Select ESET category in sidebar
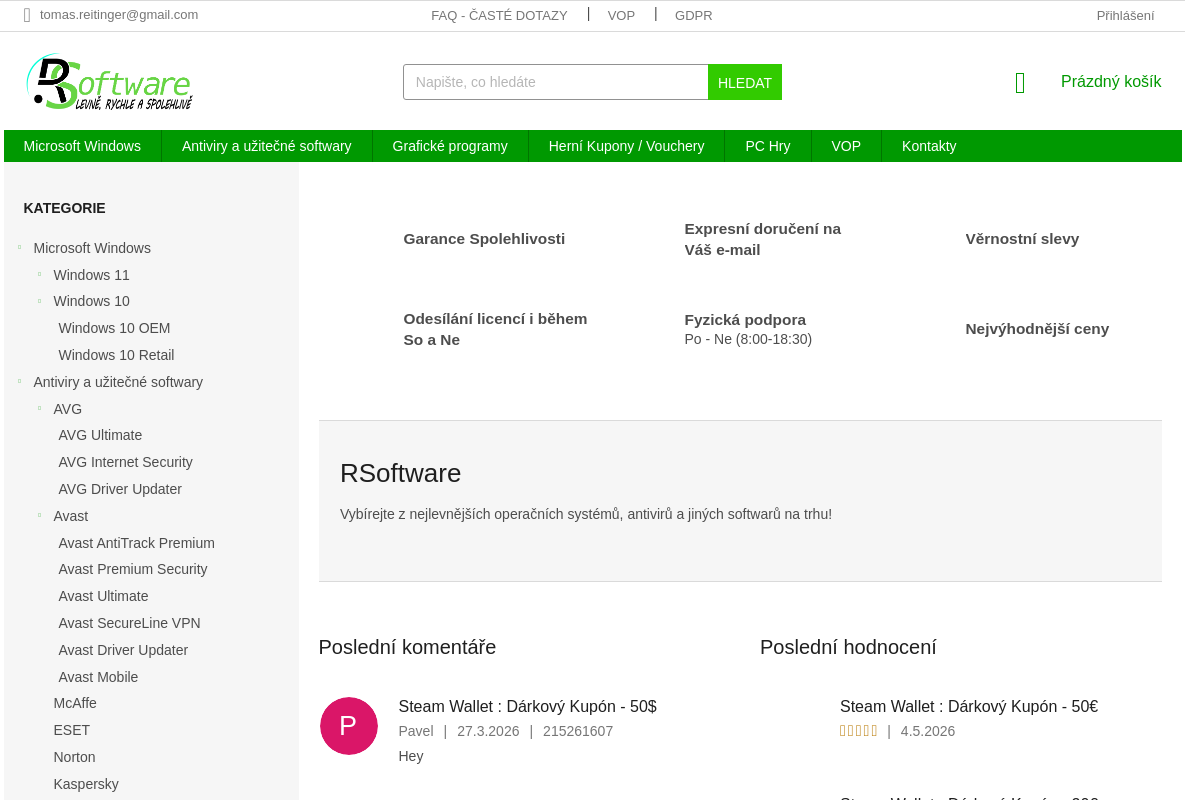This screenshot has width=1200, height=800. coord(72,730)
